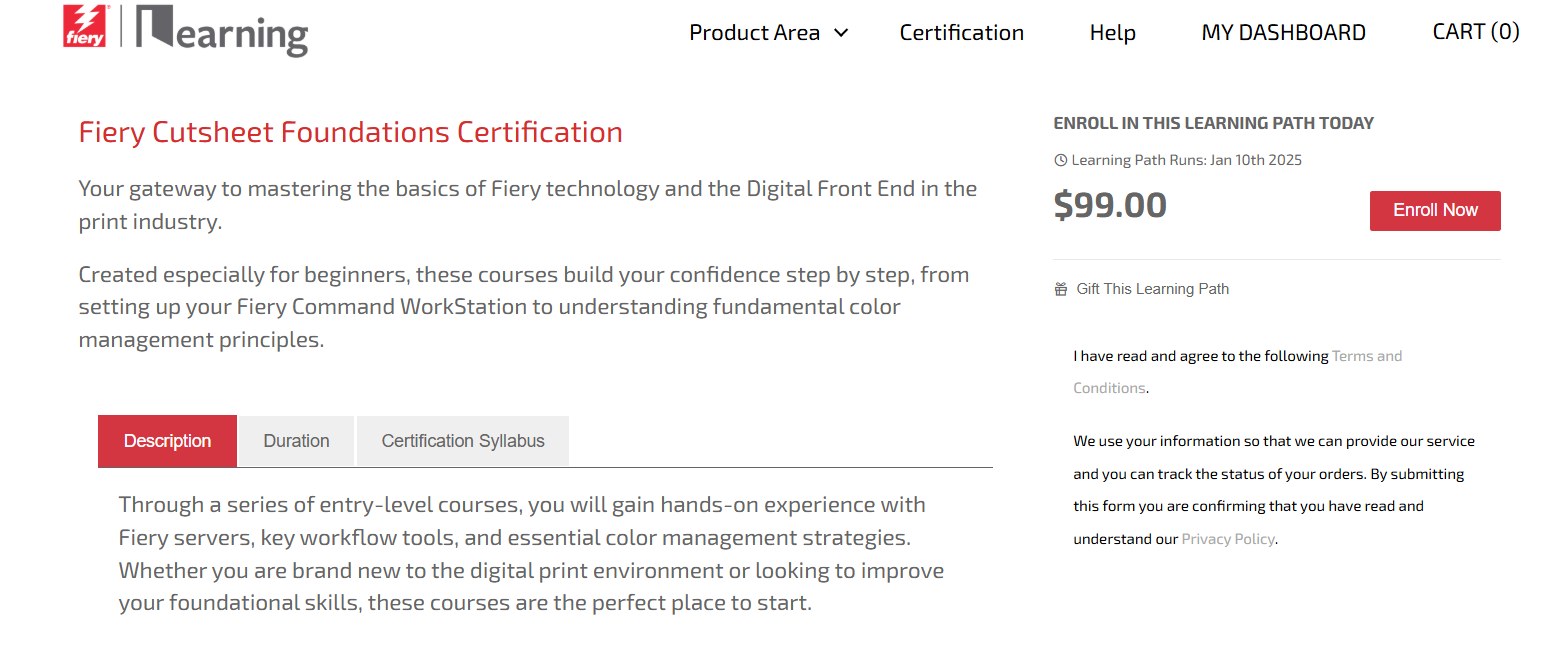Open the Product Area menu
This screenshot has width=1543, height=646.
[755, 33]
